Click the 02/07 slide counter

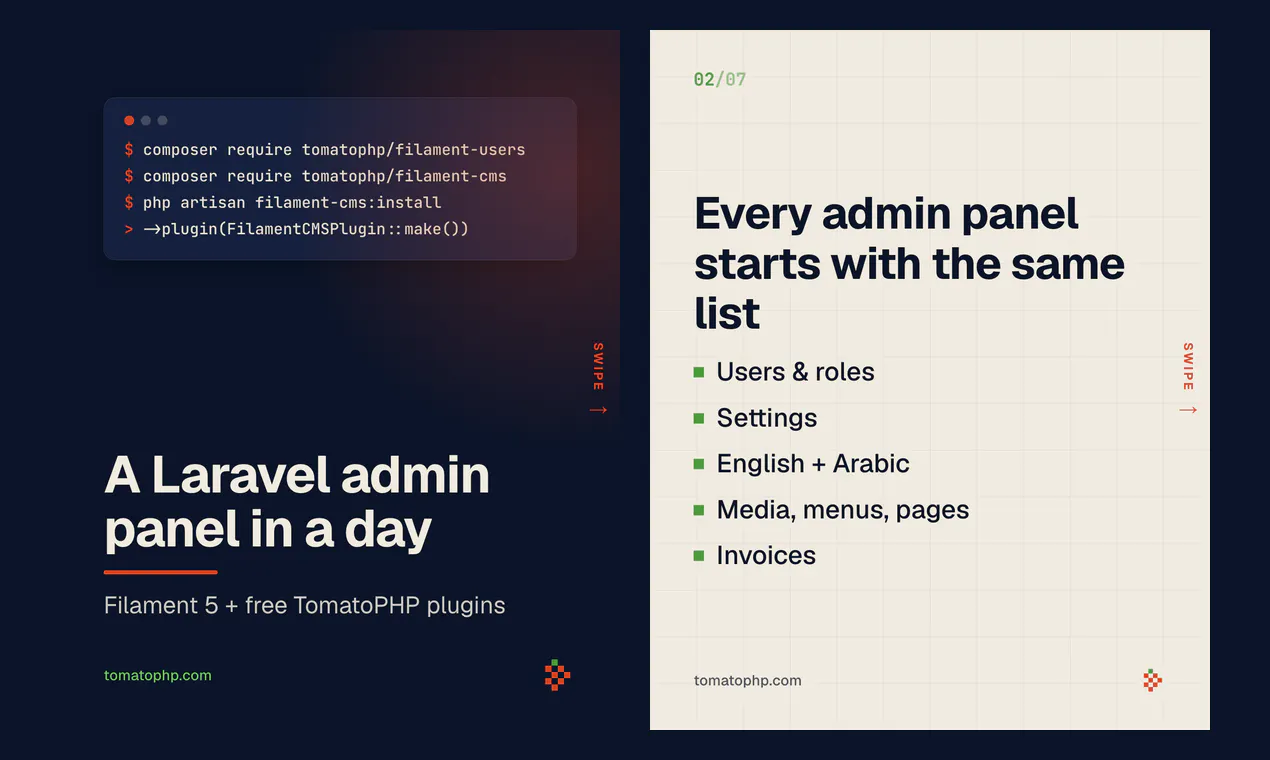pos(720,79)
